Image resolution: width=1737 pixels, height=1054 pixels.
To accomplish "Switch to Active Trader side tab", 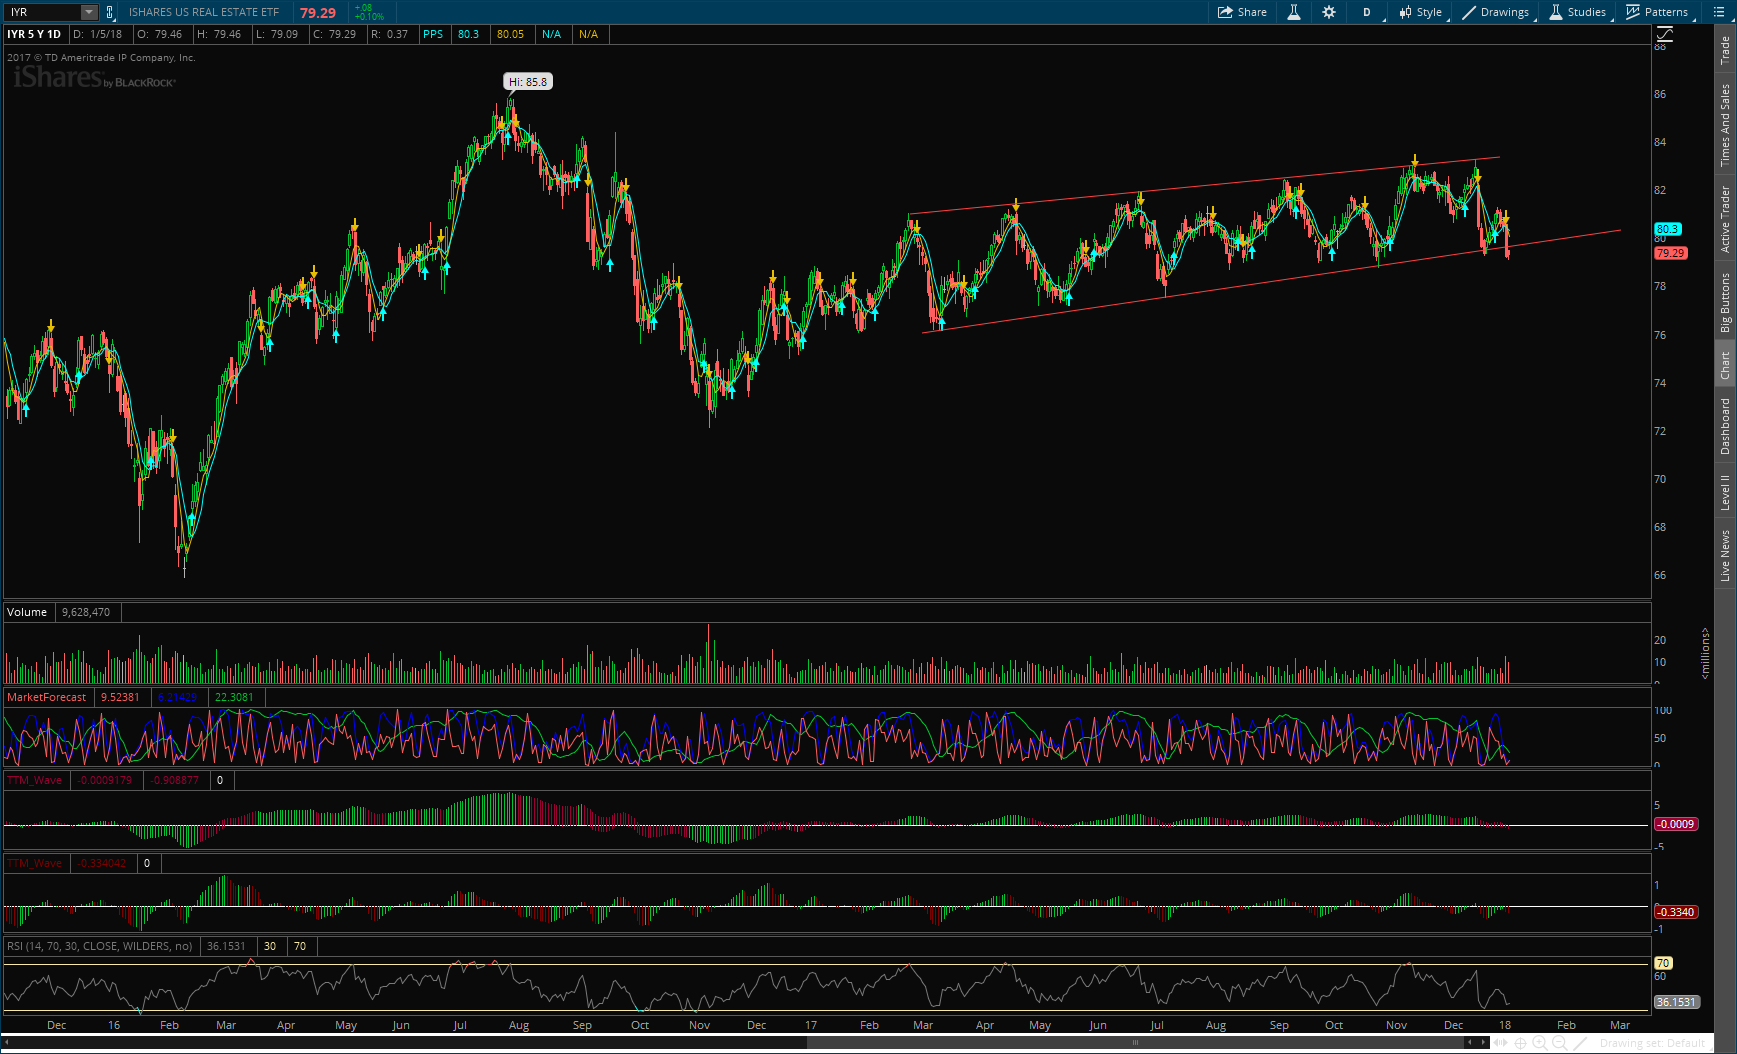I will 1725,218.
